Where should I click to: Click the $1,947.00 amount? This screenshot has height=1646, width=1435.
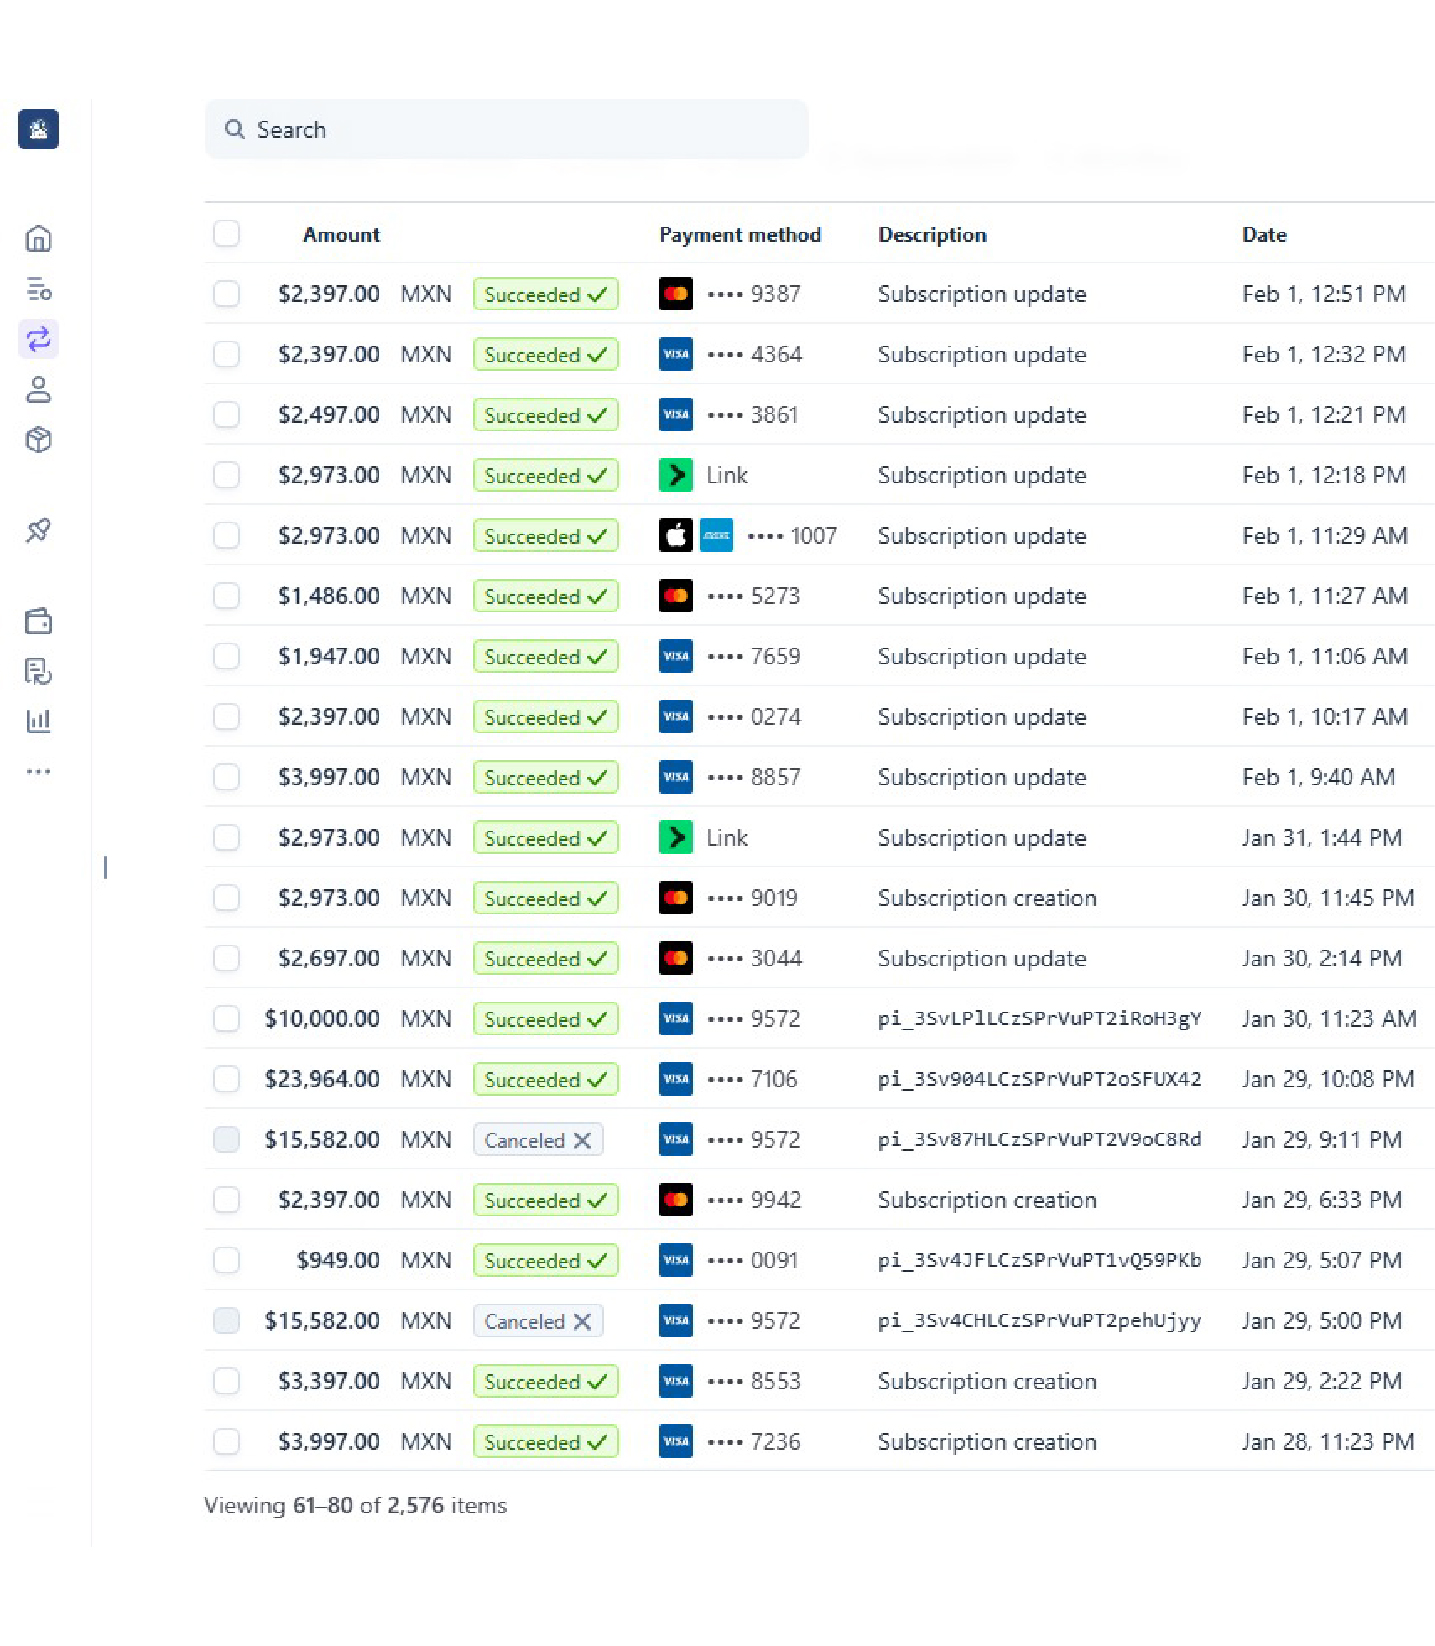[329, 656]
